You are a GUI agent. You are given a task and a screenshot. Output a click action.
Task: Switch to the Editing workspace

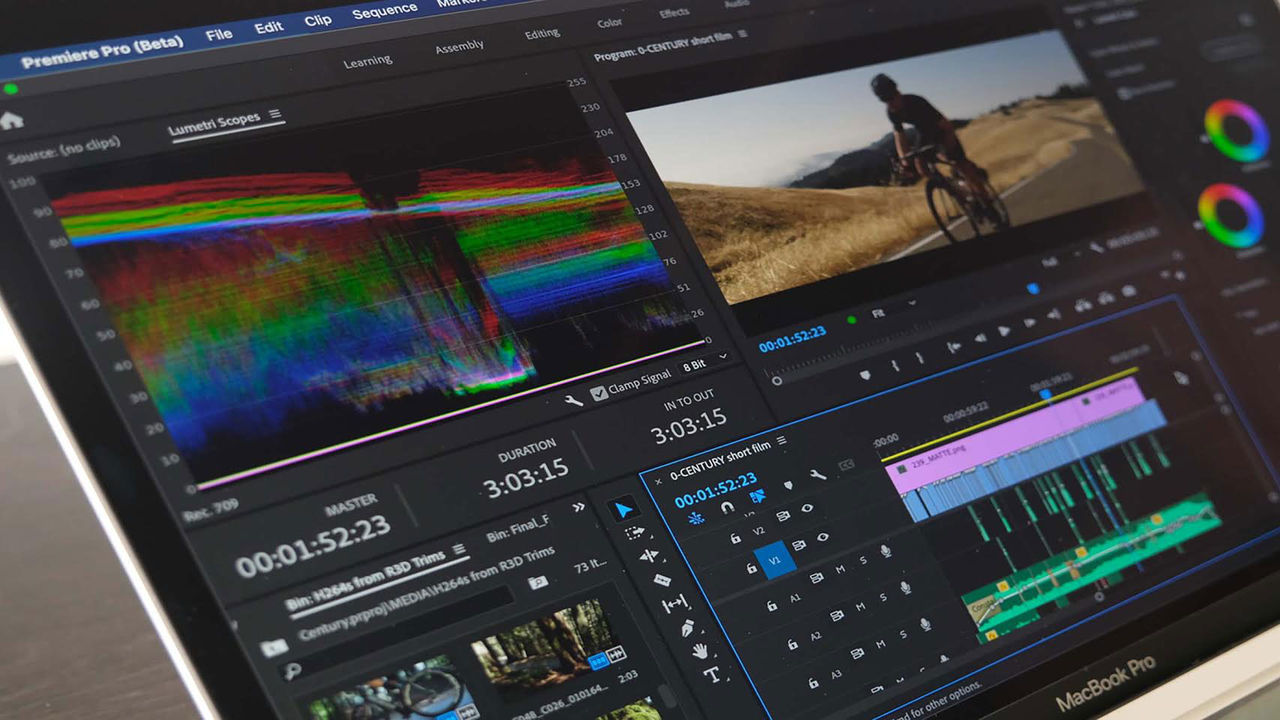tap(542, 33)
